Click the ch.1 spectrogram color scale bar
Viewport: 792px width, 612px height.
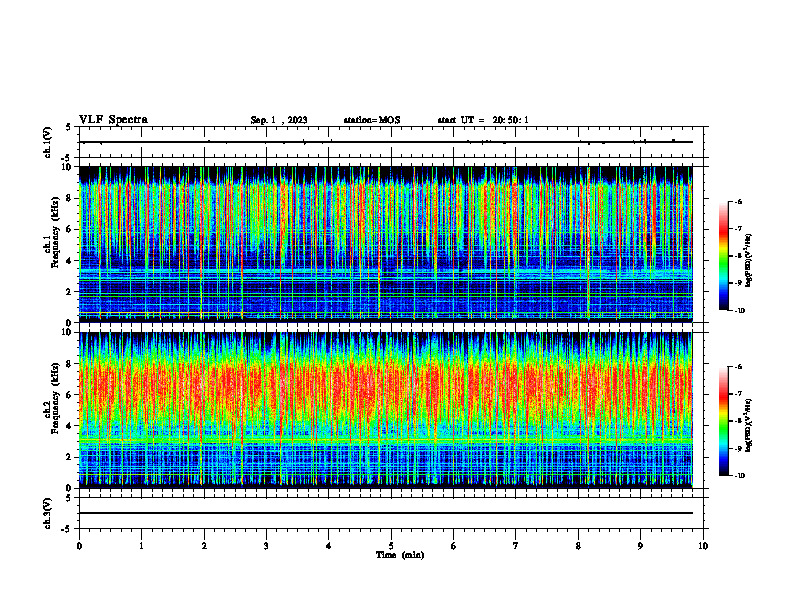pyautogui.click(x=724, y=256)
